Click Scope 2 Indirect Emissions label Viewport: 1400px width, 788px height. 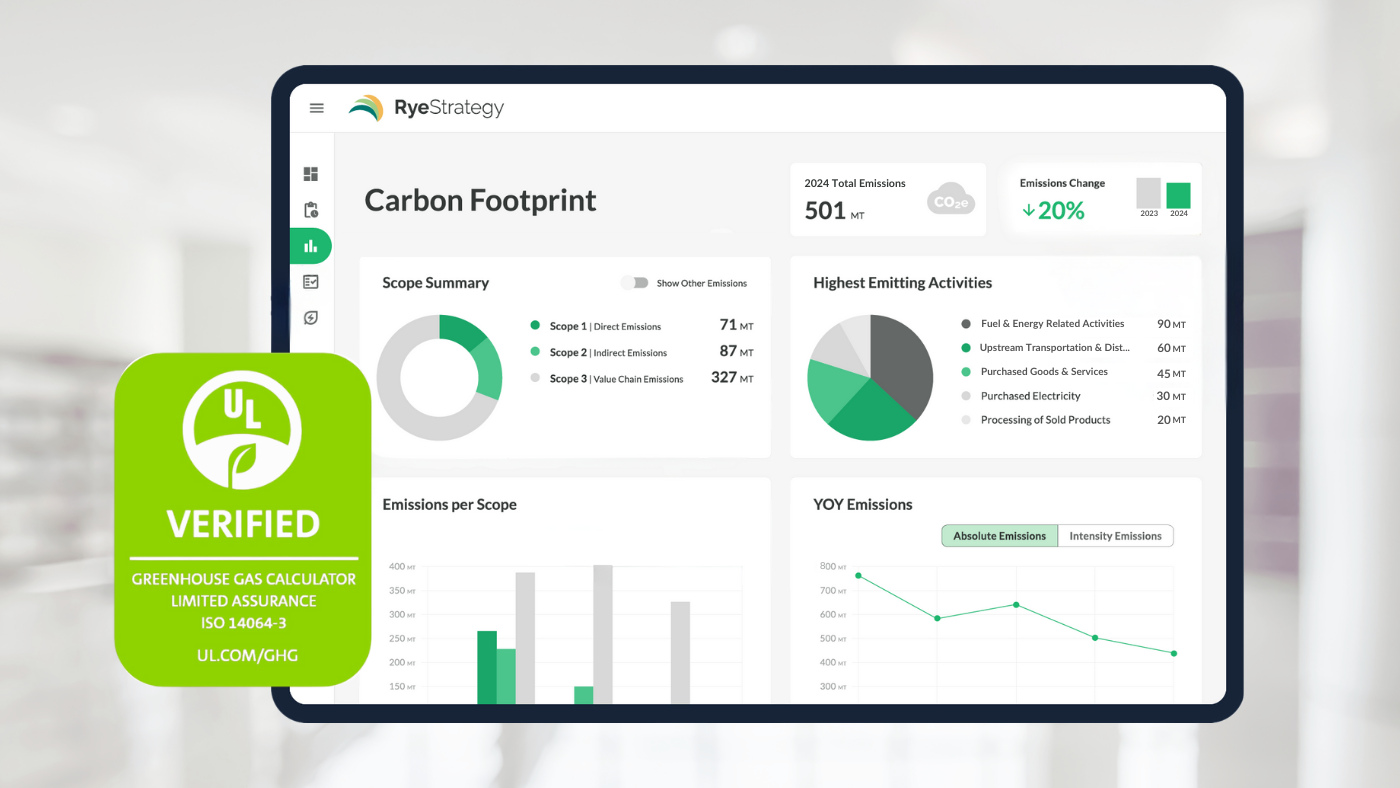click(608, 352)
